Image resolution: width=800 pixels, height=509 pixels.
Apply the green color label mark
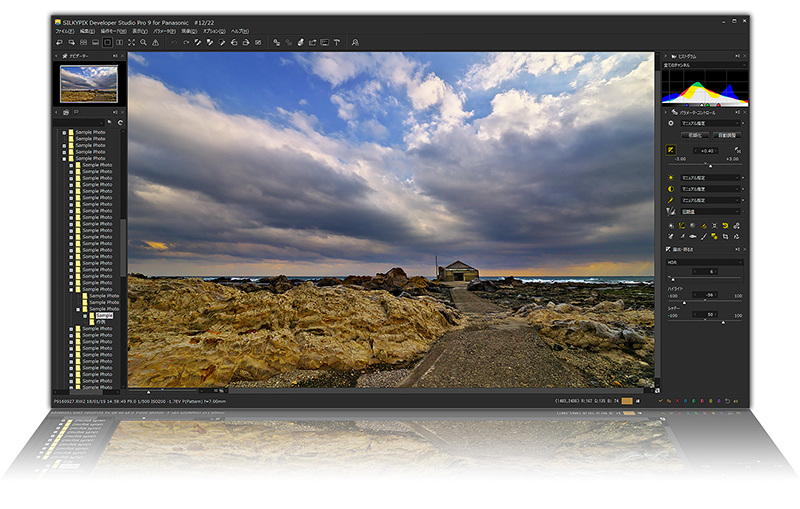tap(693, 401)
